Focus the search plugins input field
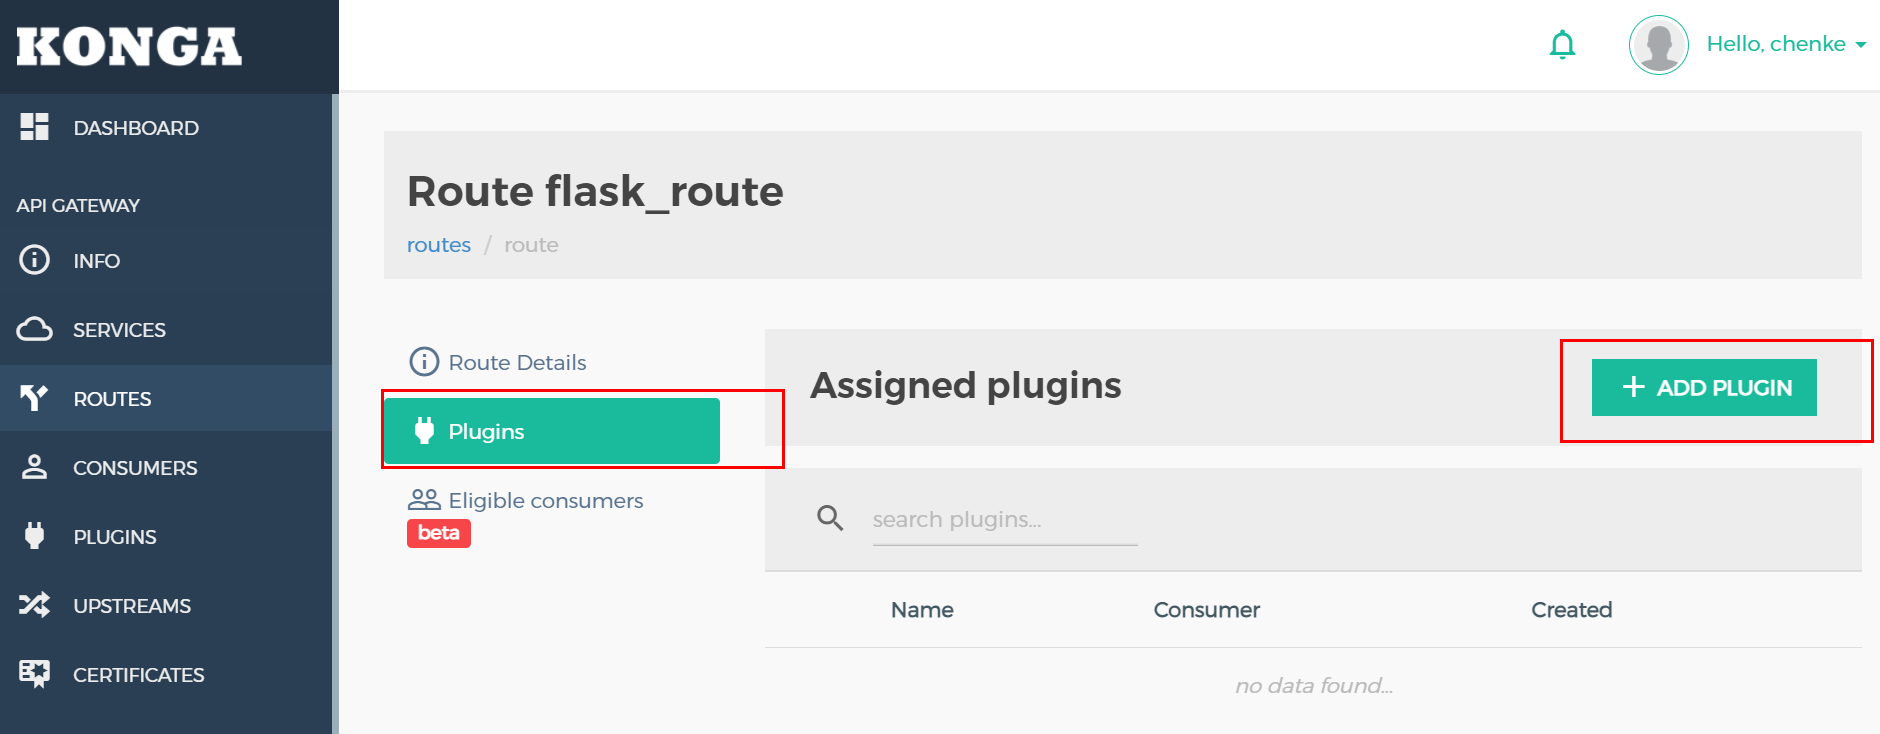 tap(1004, 520)
